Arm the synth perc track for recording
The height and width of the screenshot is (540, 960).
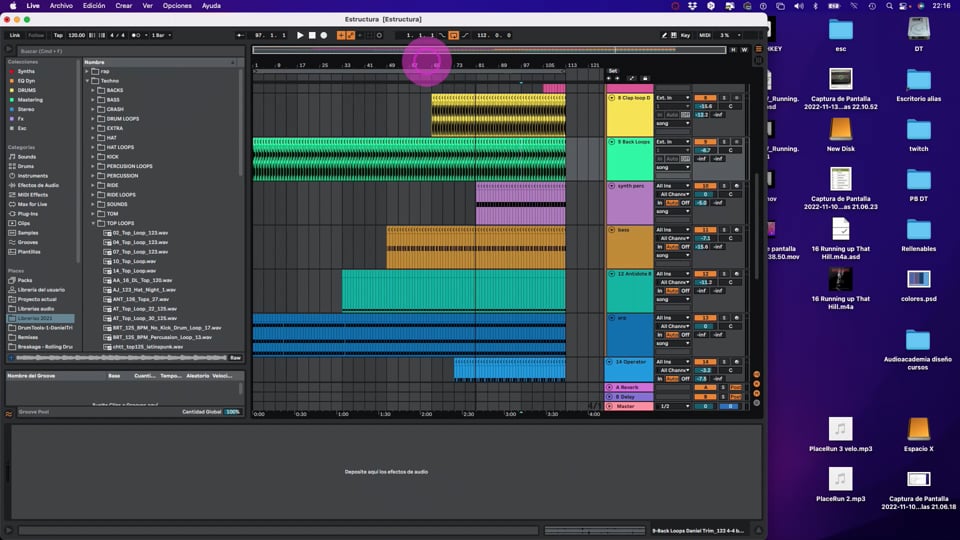click(737, 186)
